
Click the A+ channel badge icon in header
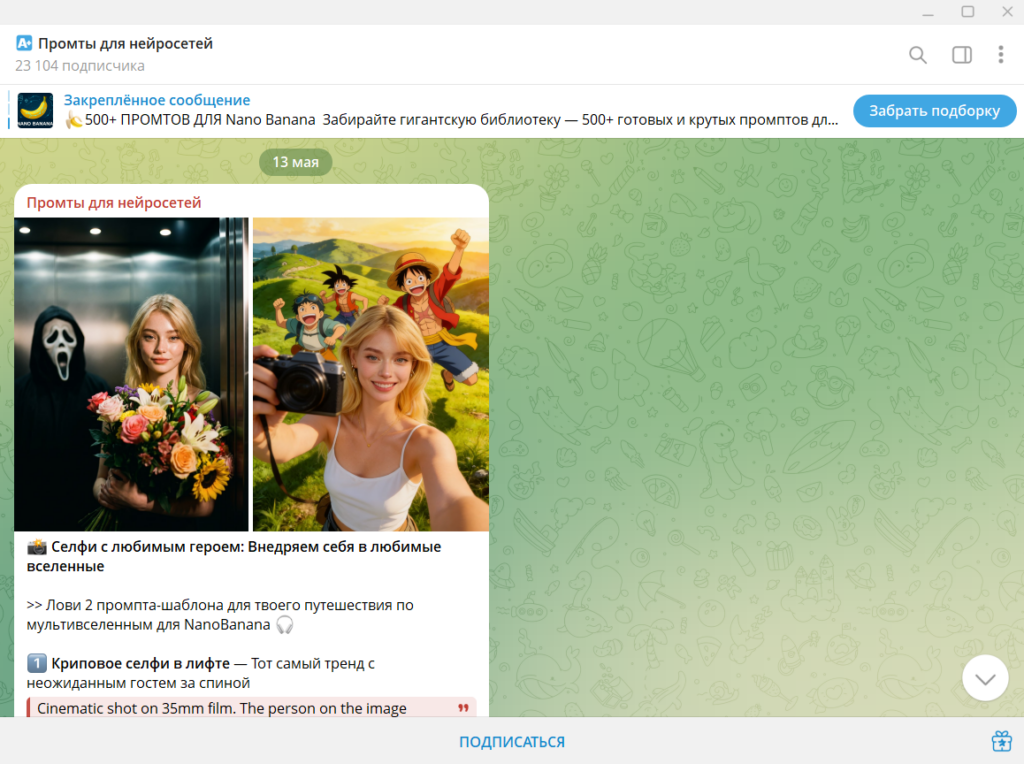click(24, 43)
